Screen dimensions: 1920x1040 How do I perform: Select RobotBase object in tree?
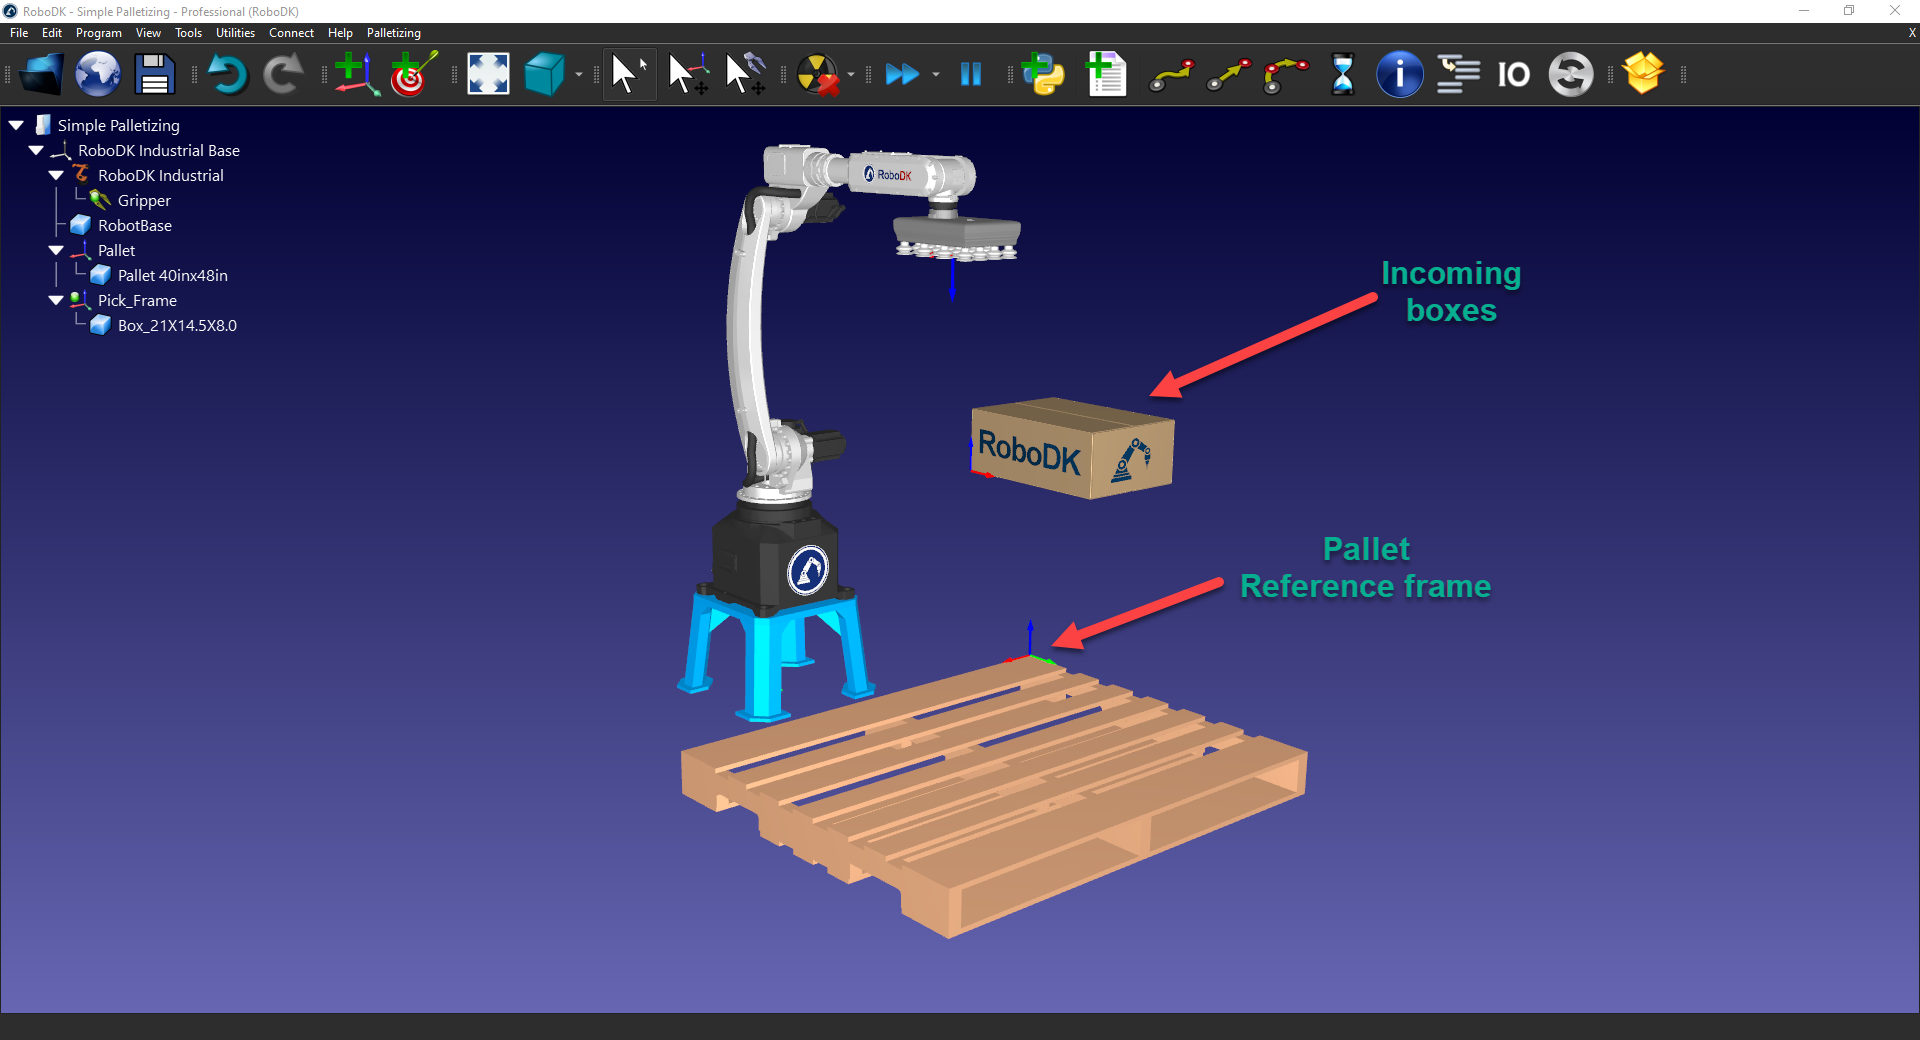tap(134, 225)
